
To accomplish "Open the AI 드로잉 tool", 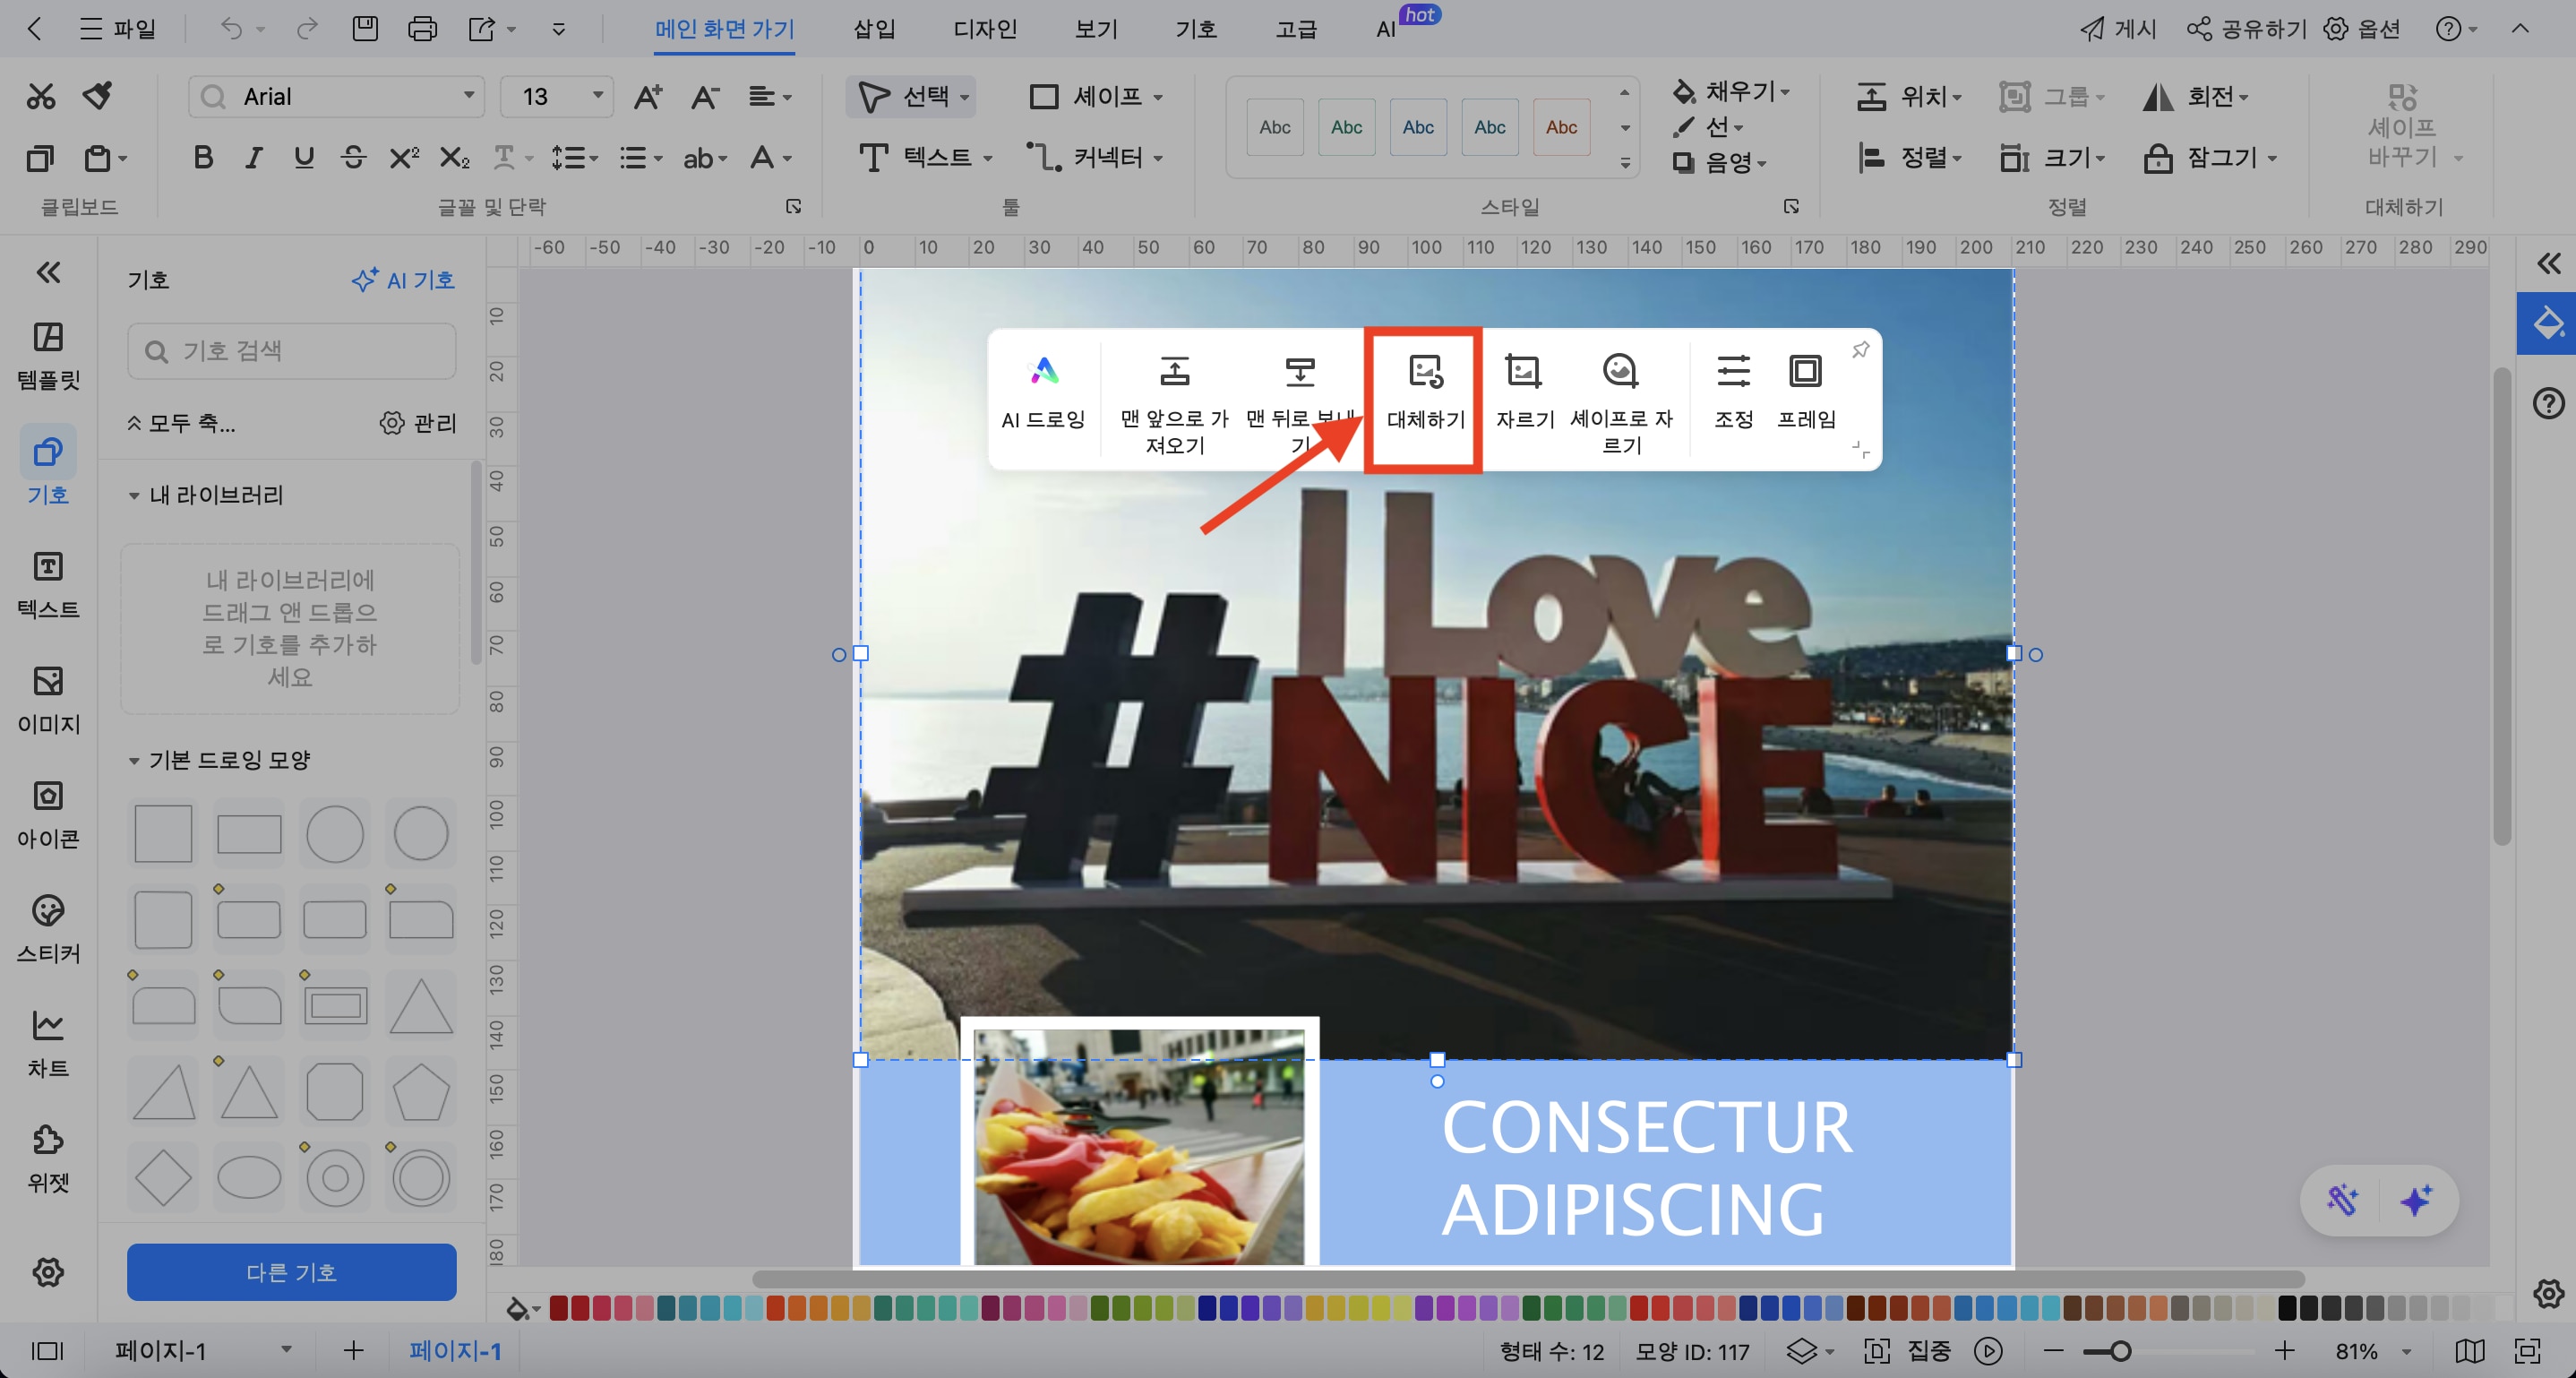I will tap(1043, 372).
